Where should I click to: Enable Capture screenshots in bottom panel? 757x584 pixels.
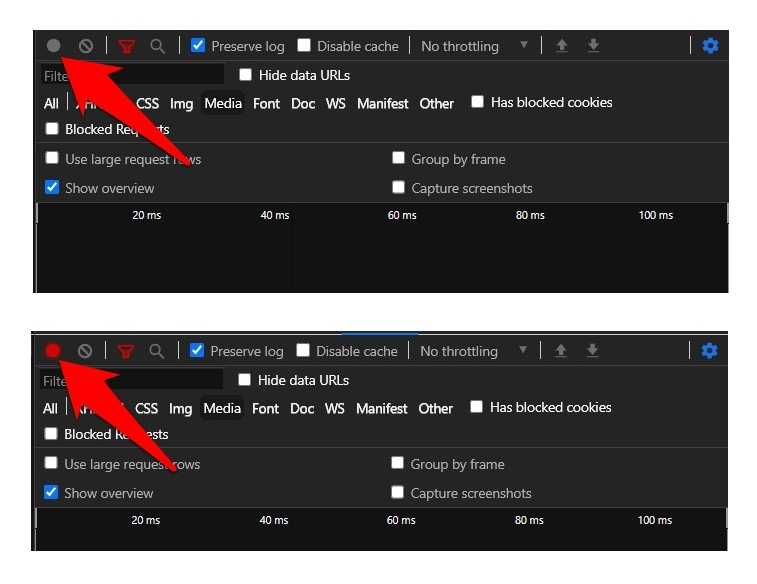(x=397, y=492)
